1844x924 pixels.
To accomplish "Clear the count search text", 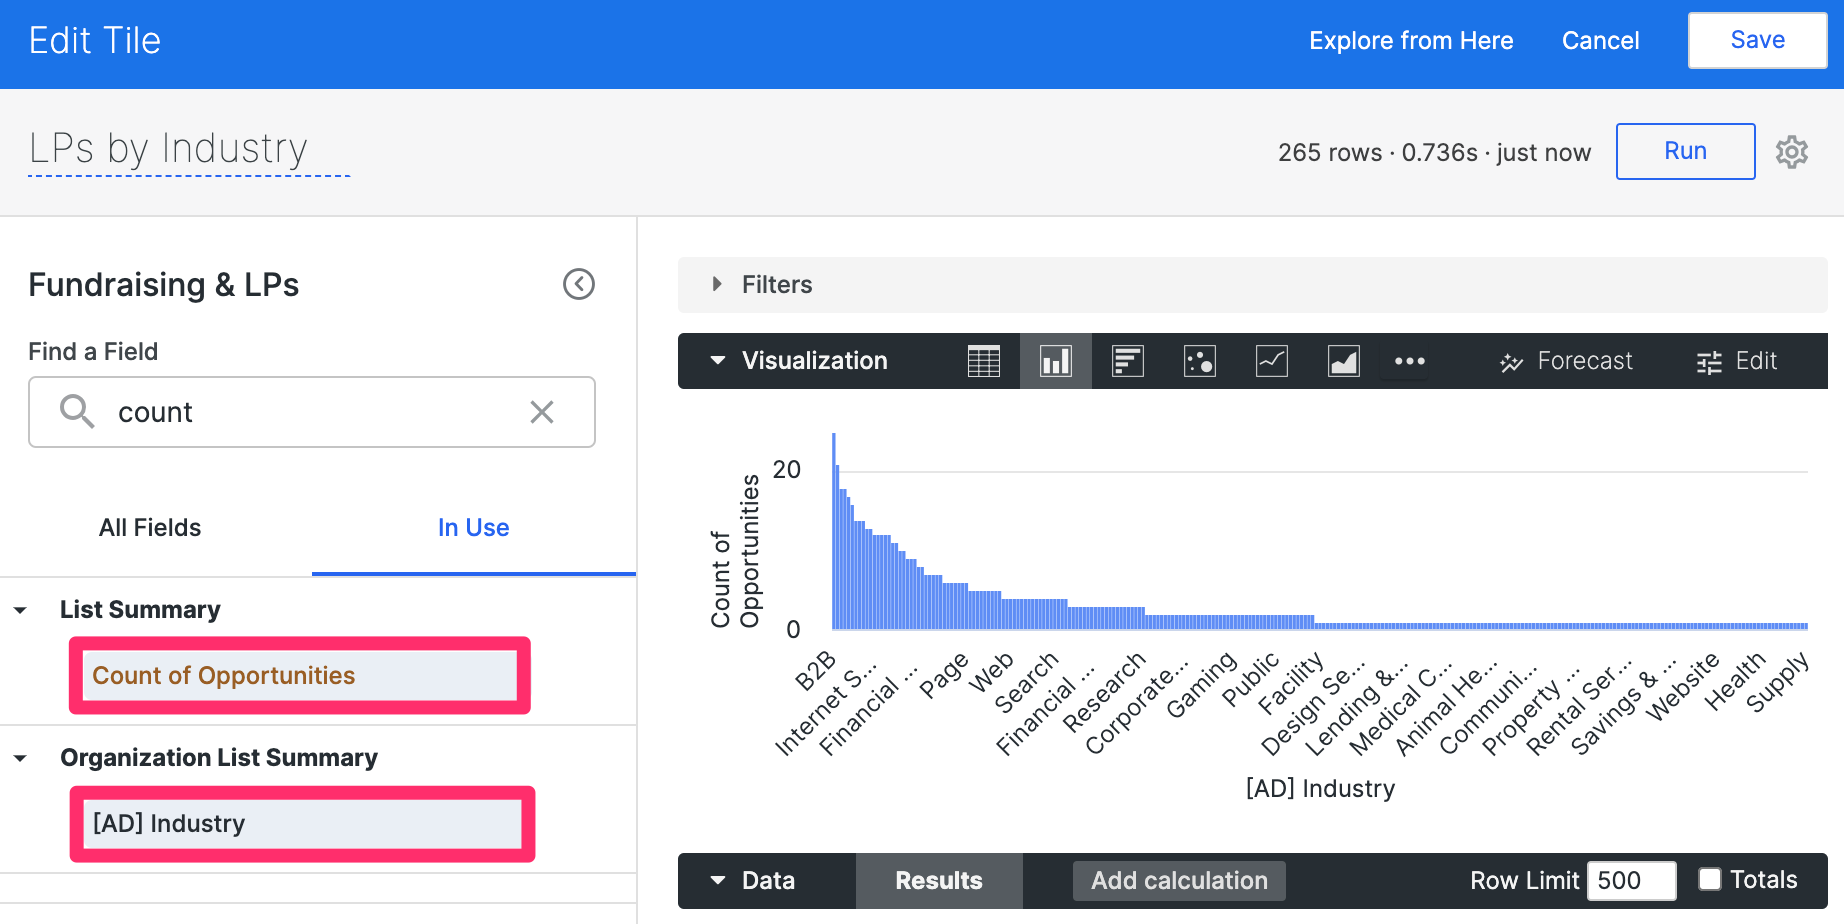I will [542, 412].
